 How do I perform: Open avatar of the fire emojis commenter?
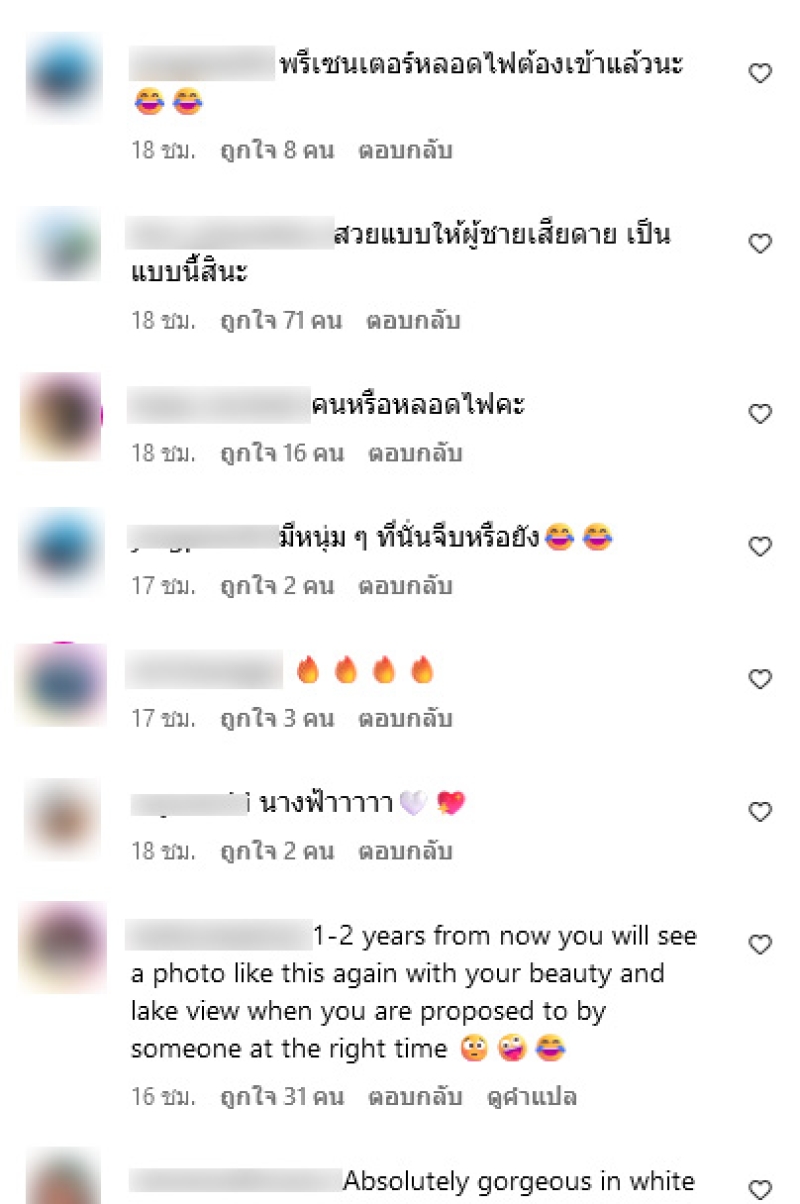pos(63,682)
